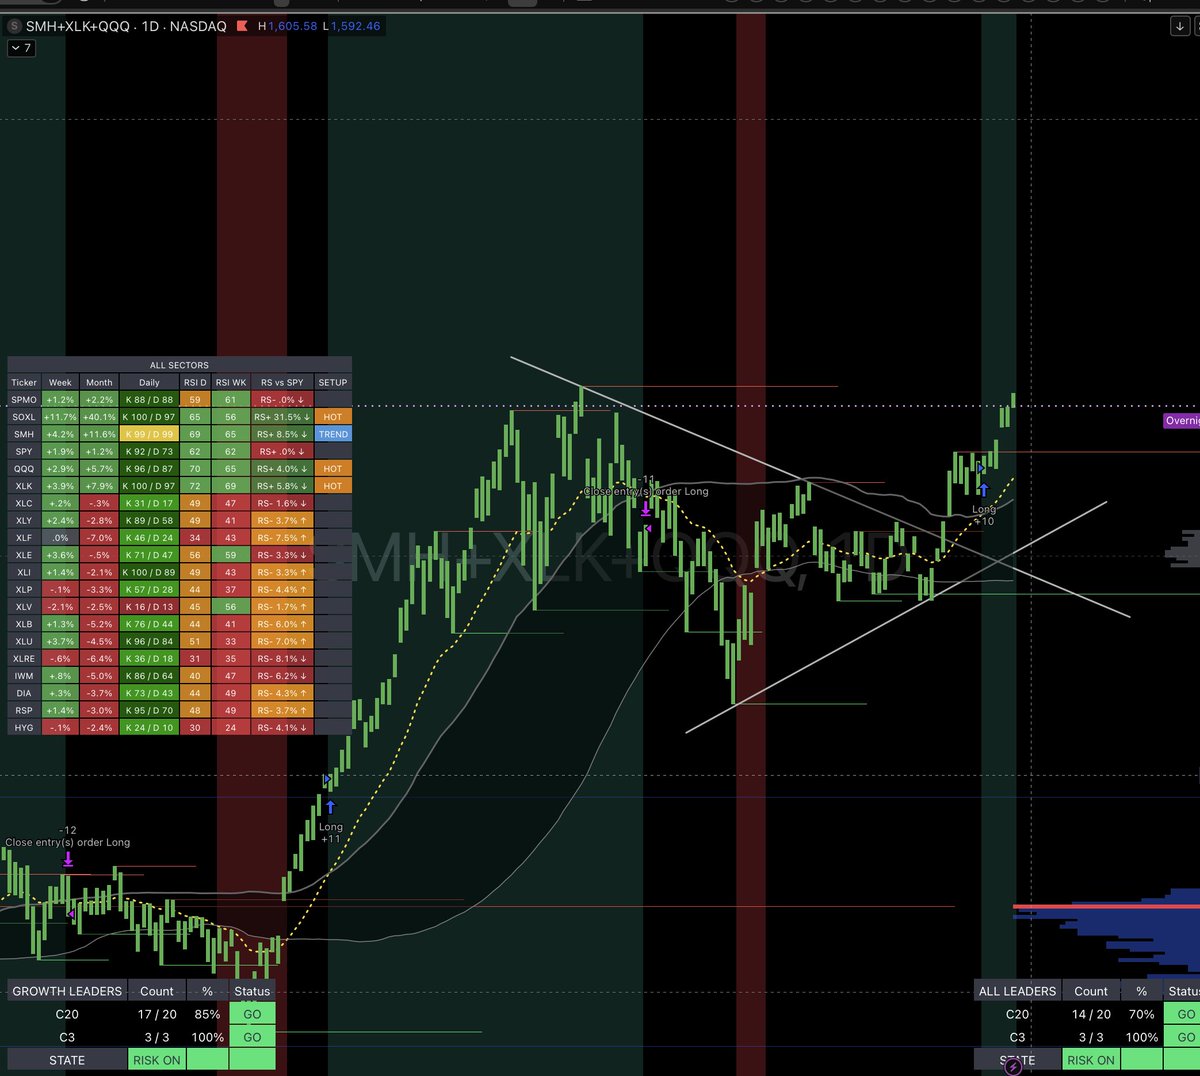
Task: Click the 85% cell in Growth Leaders
Action: point(207,1014)
